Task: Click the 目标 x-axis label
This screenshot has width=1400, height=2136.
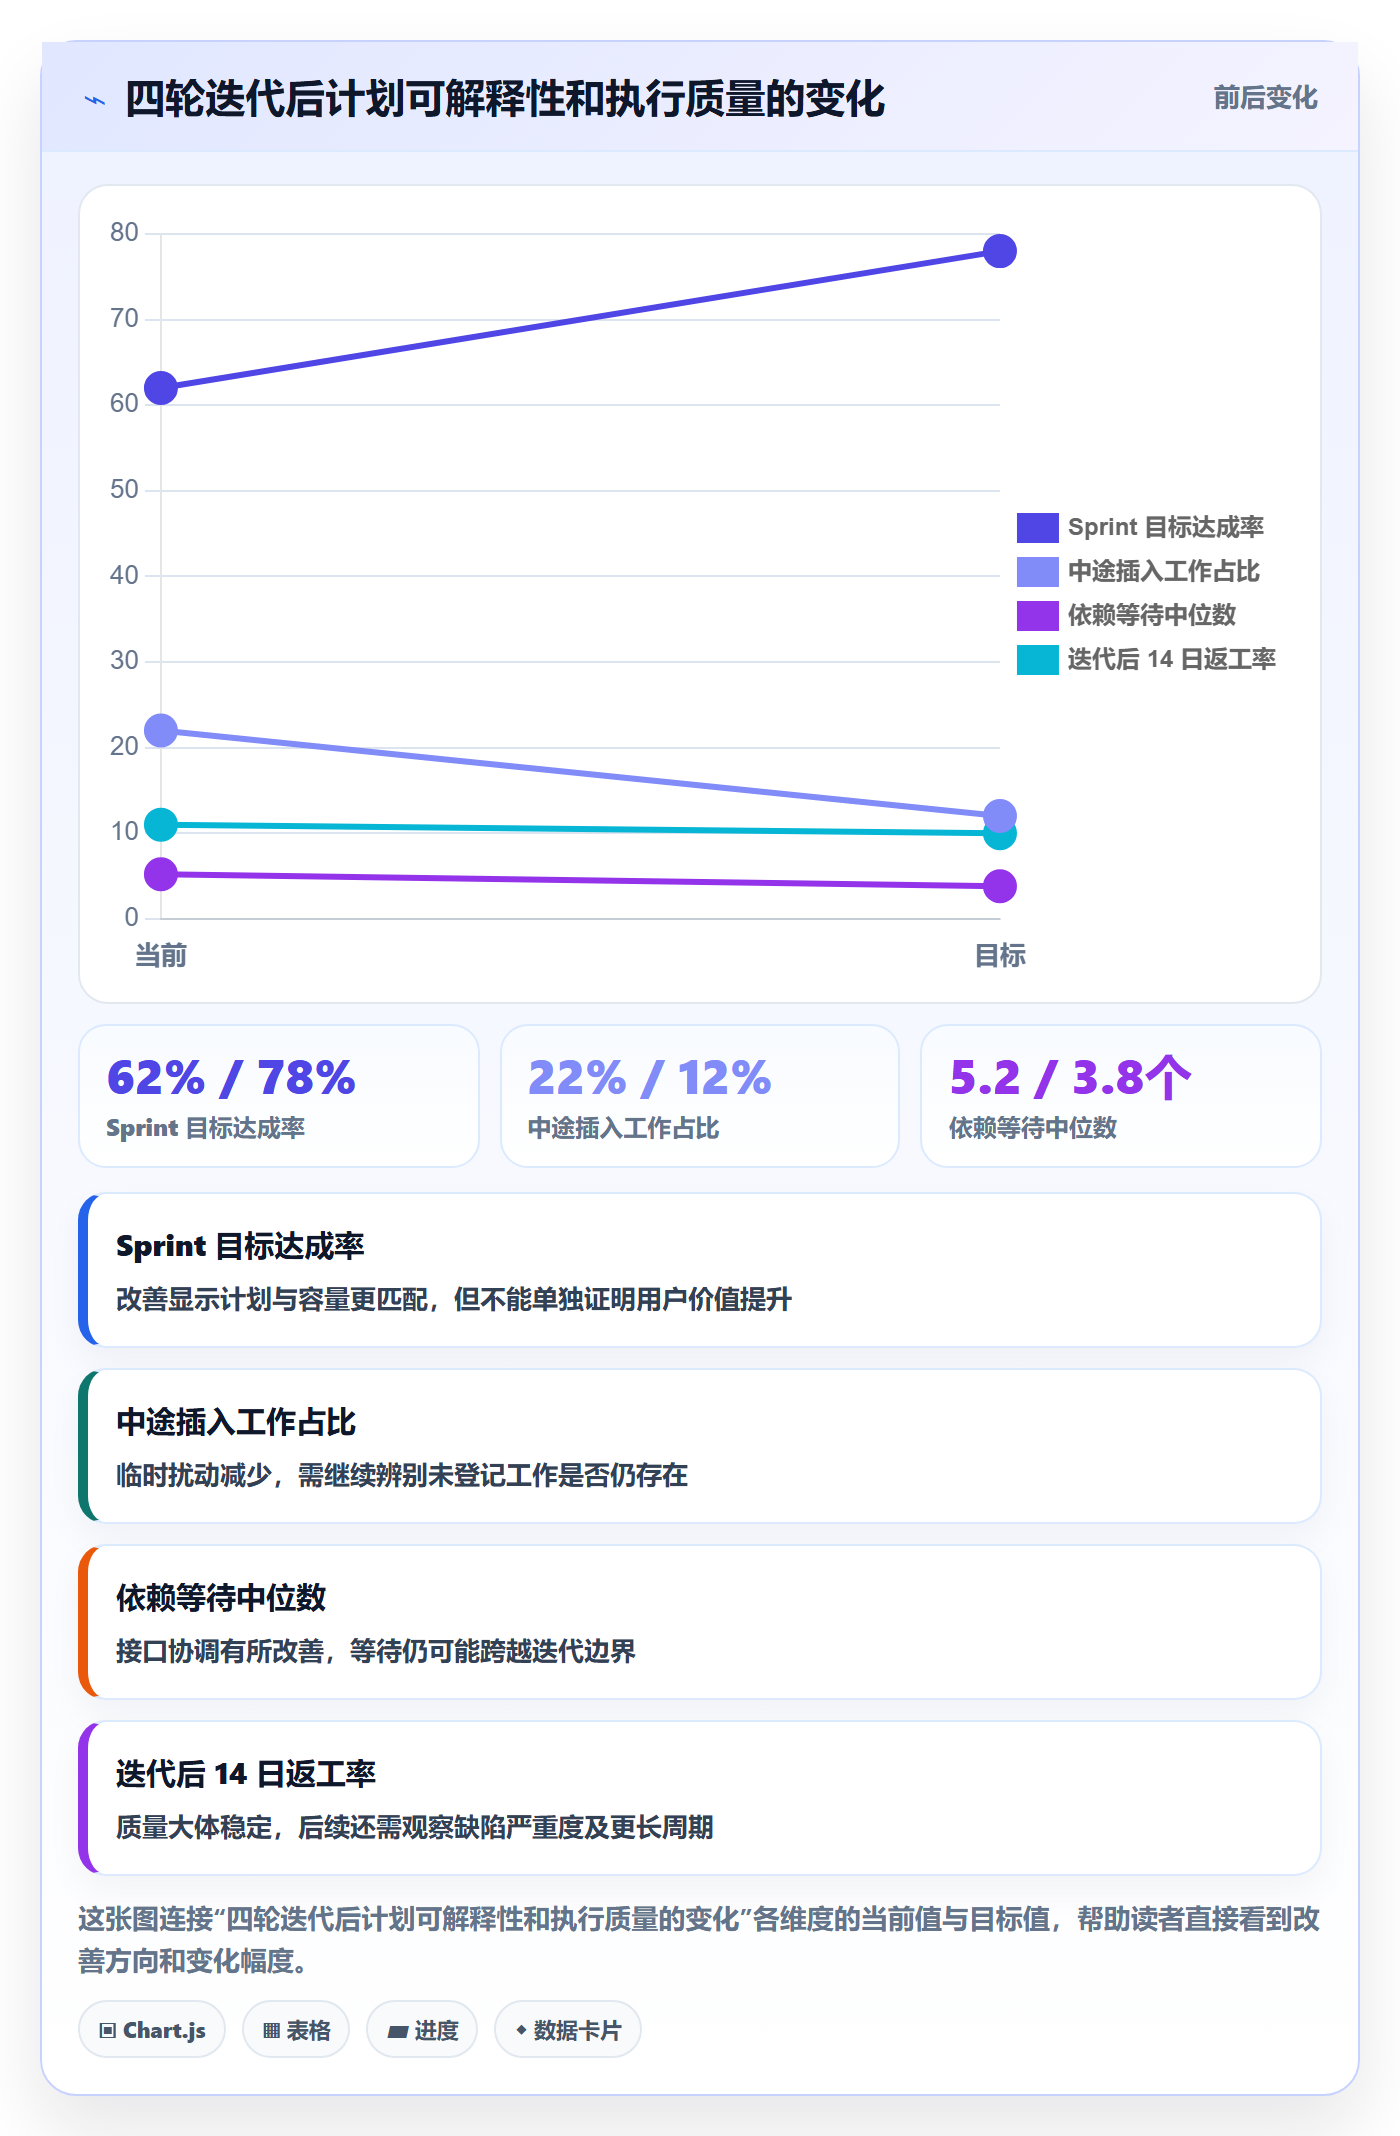Action: (x=1000, y=956)
